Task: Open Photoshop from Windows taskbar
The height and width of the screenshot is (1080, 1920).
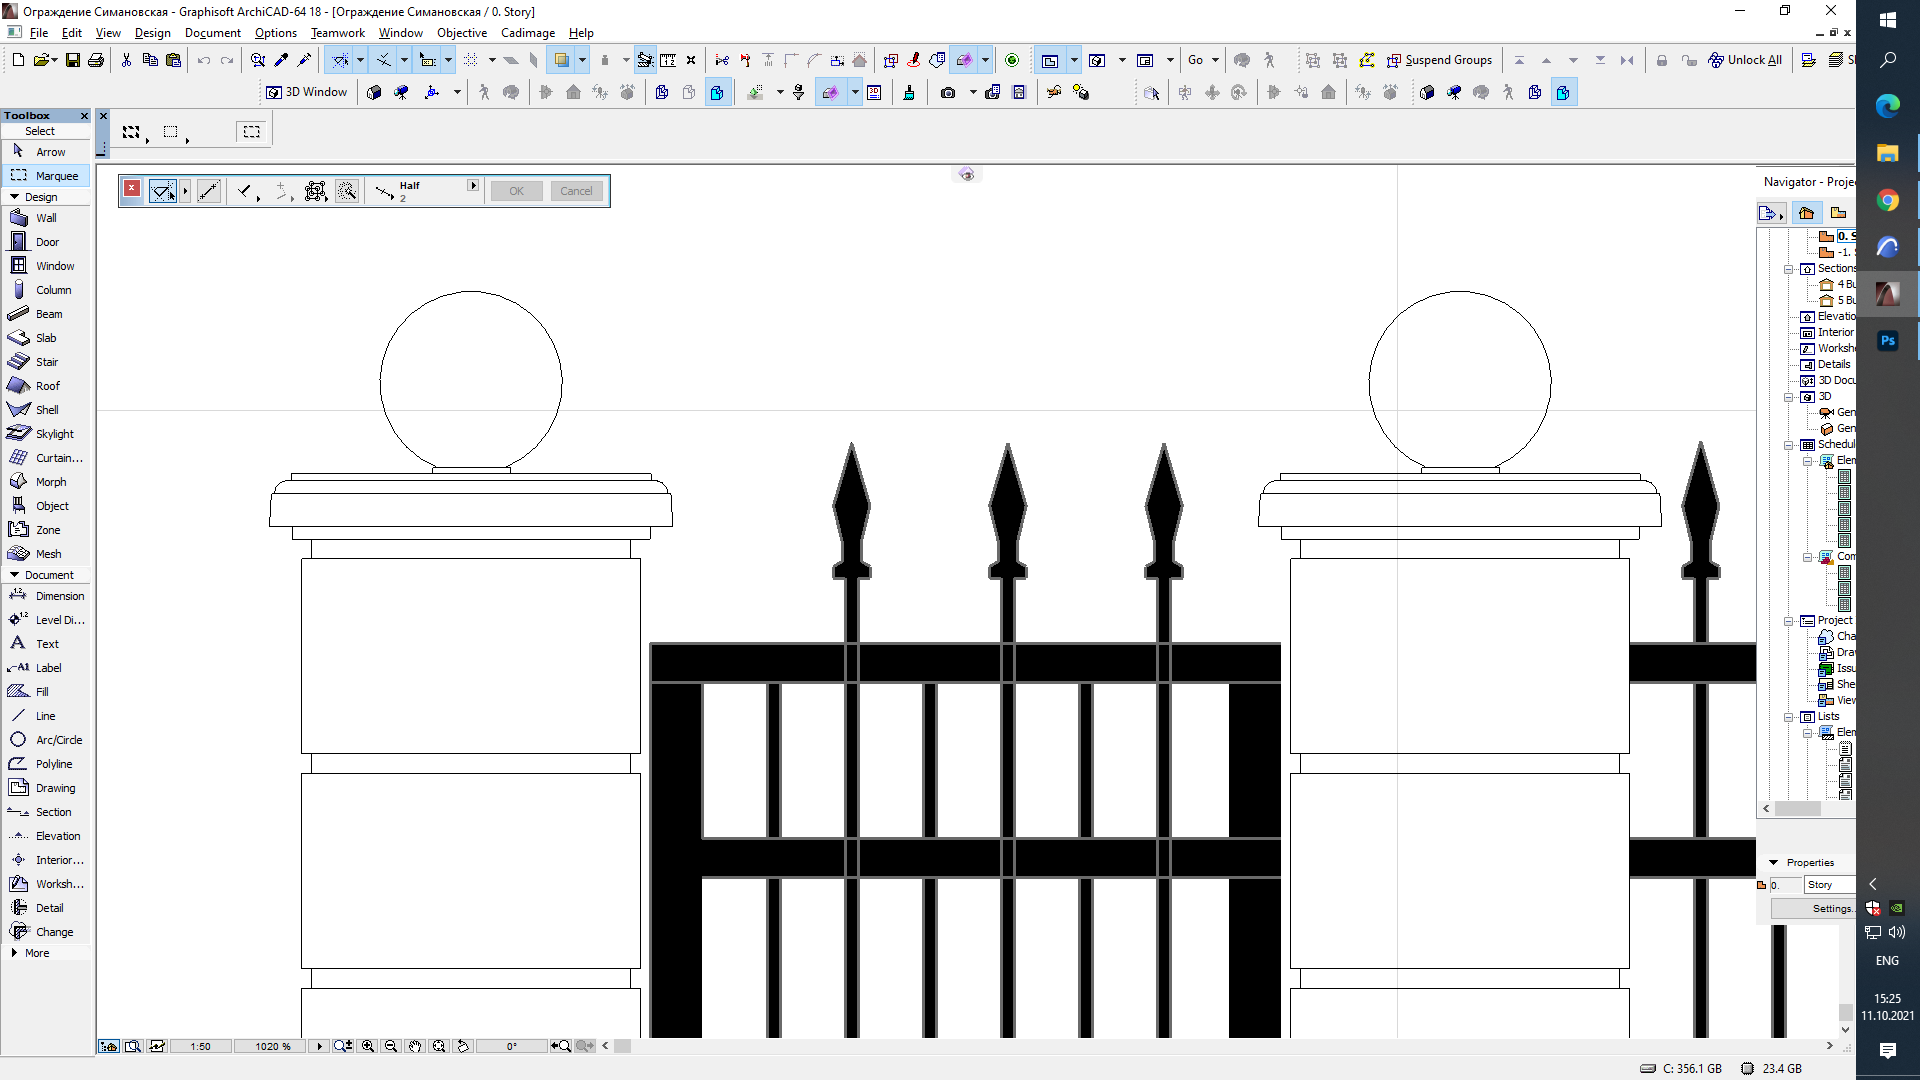Action: [1887, 341]
